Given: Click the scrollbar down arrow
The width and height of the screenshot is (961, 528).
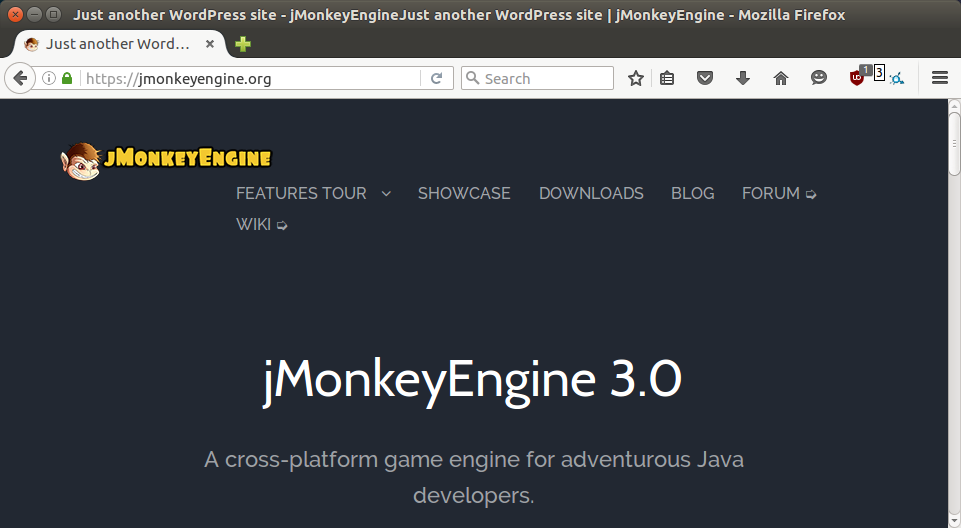Looking at the screenshot, I should click(954, 522).
